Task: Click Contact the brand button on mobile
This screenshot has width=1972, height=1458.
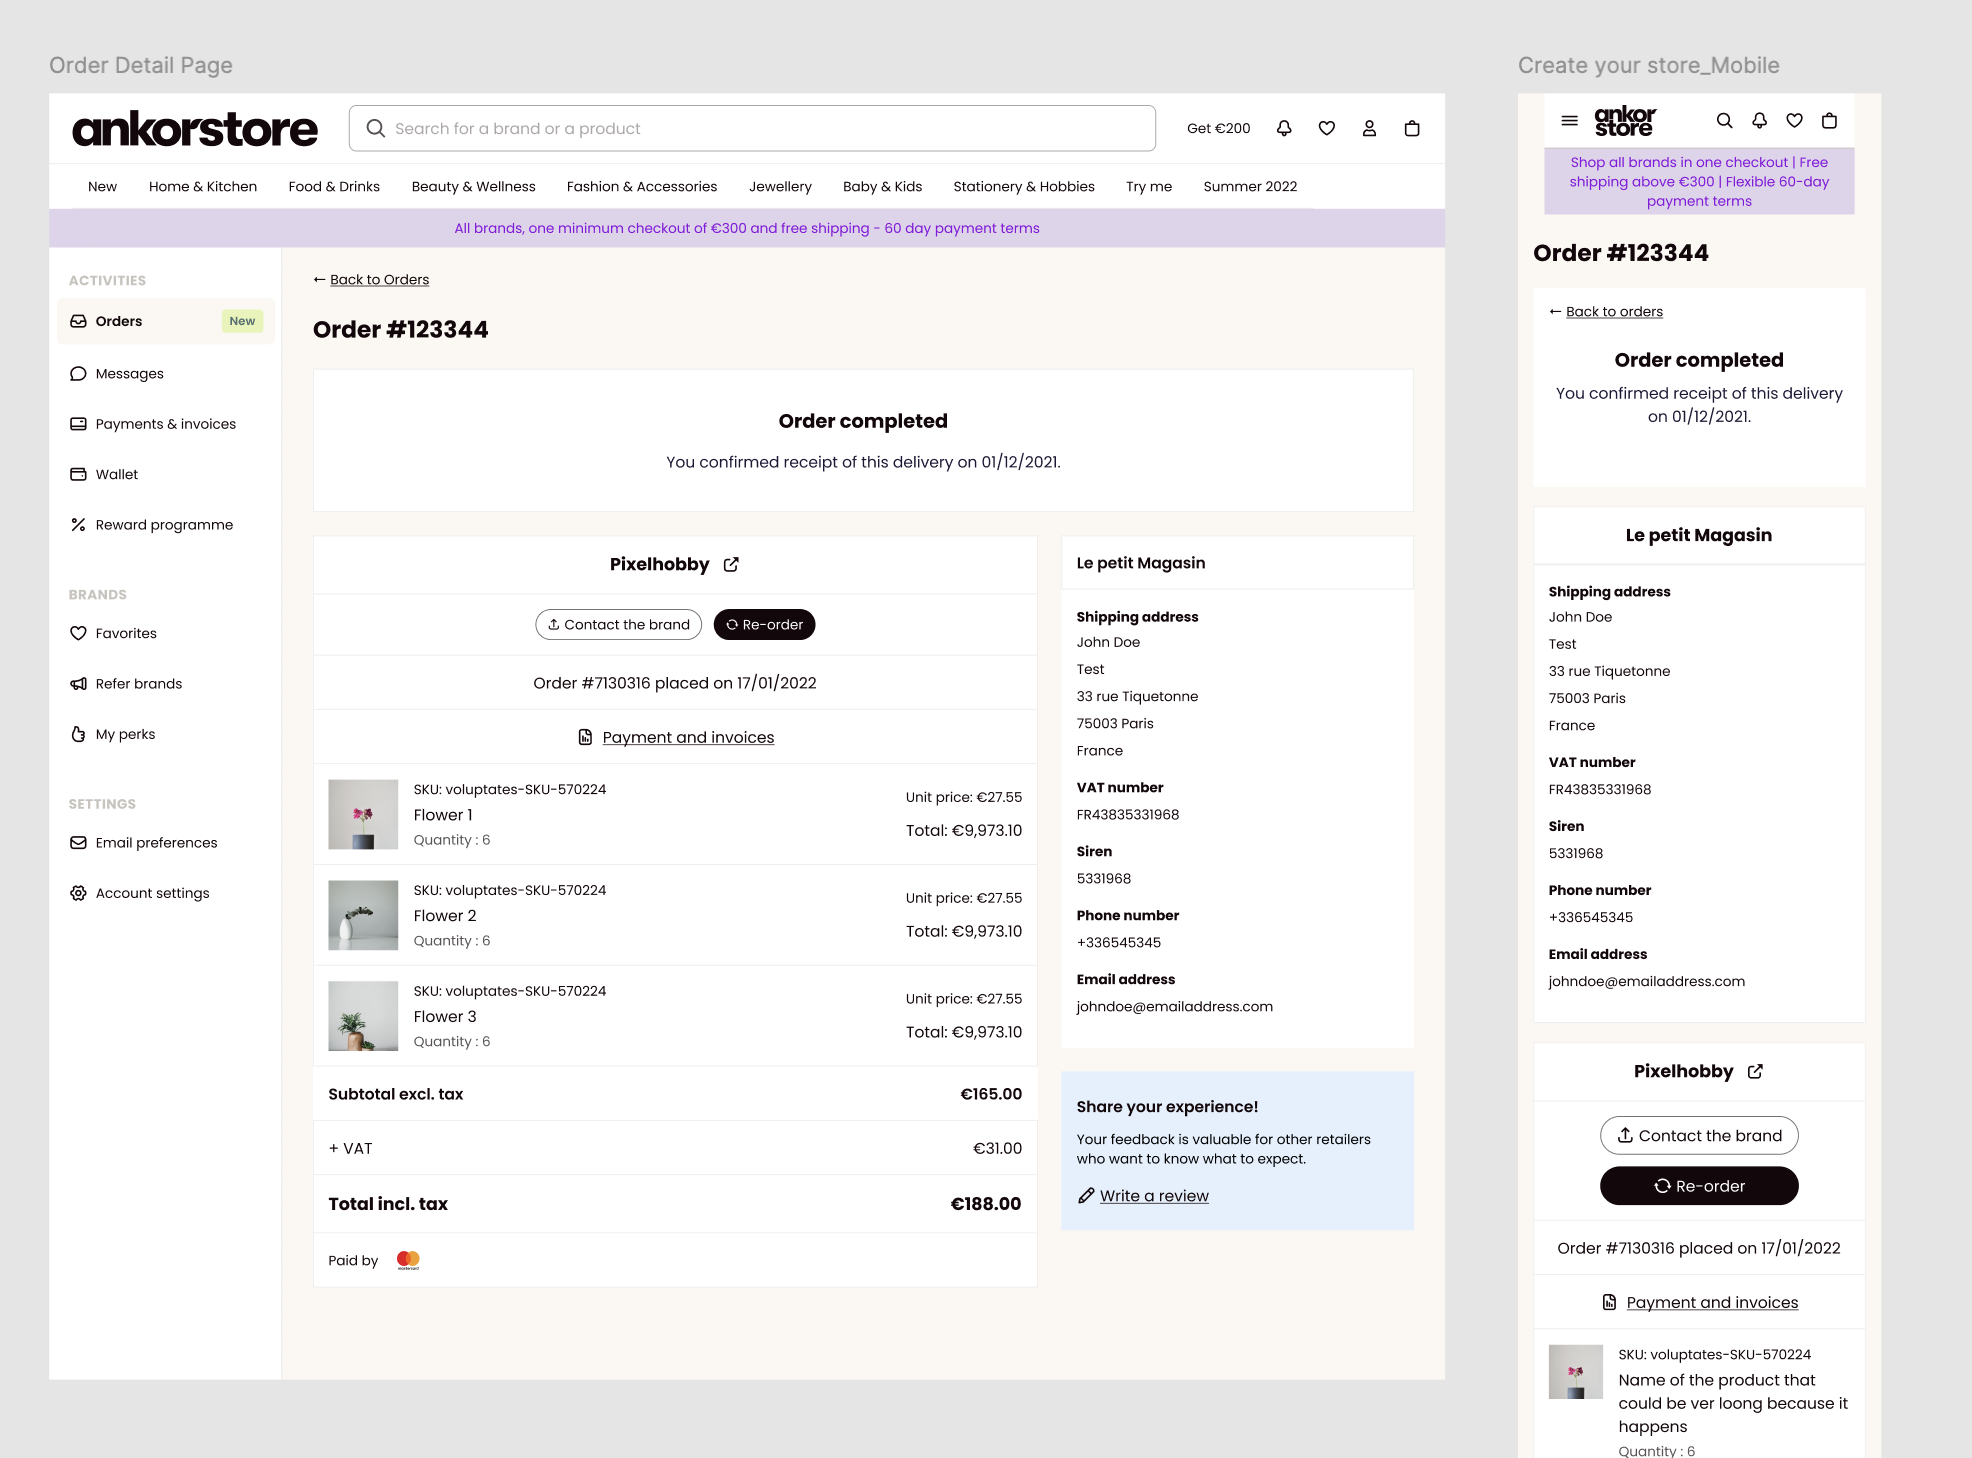Action: (x=1699, y=1135)
